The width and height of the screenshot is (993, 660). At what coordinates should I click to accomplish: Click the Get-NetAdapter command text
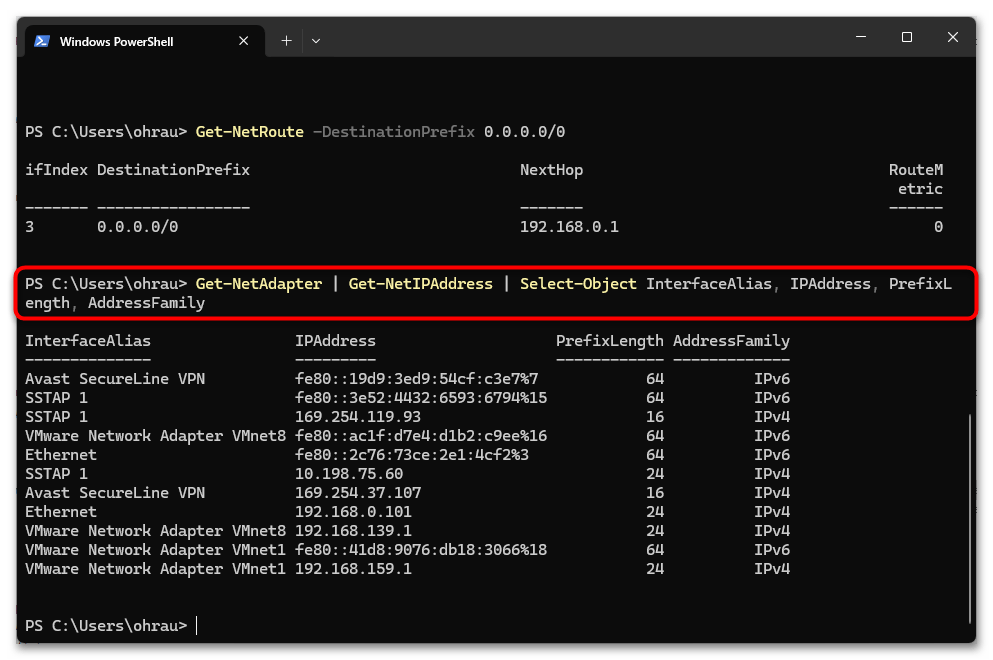(258, 284)
